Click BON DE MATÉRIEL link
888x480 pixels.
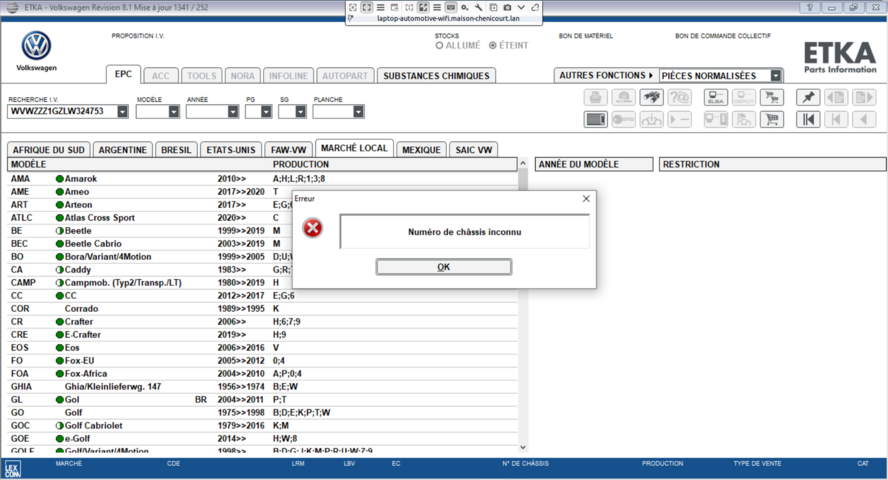[x=586, y=36]
